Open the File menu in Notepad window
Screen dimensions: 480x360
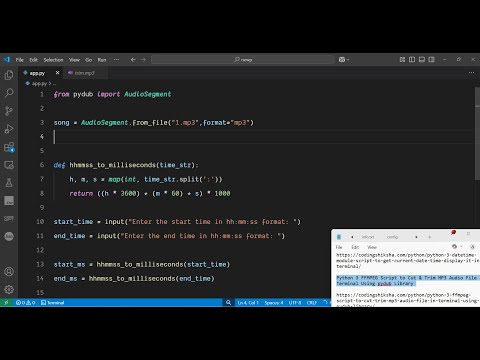click(339, 247)
